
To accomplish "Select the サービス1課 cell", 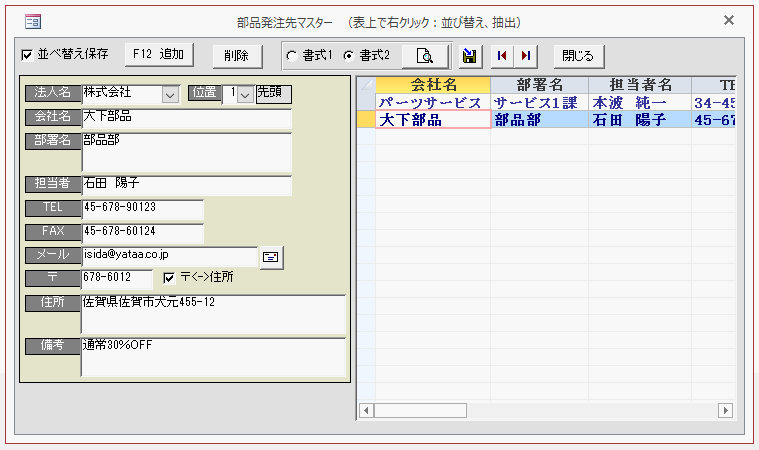I will [x=540, y=103].
